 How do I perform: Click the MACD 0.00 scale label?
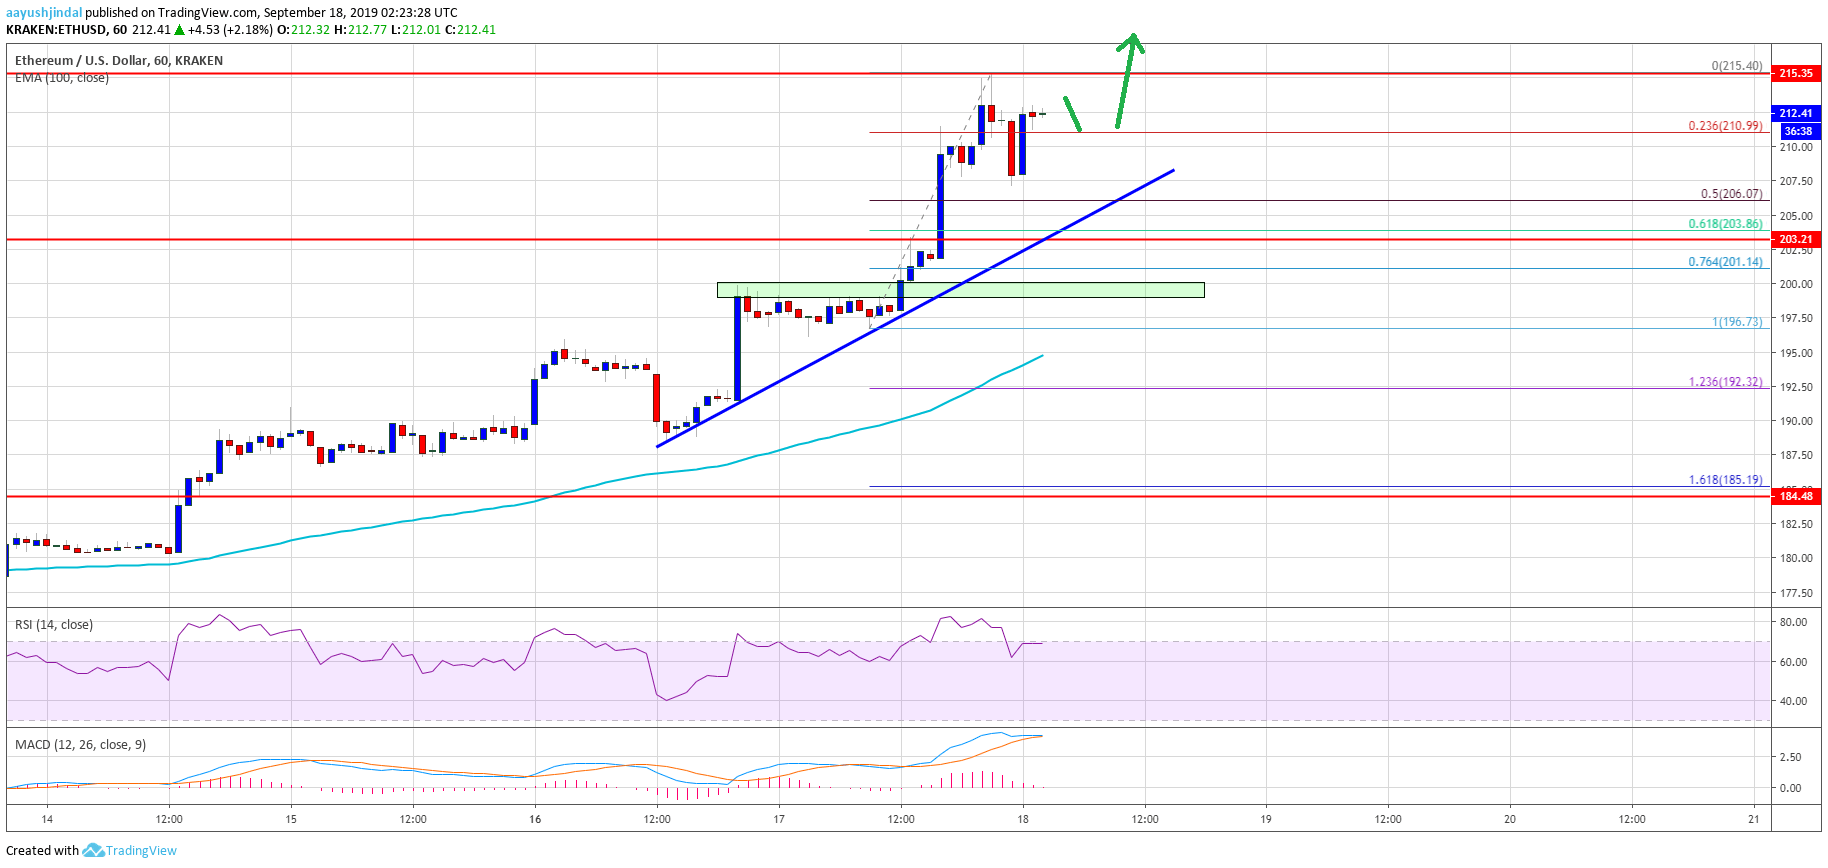point(1790,788)
